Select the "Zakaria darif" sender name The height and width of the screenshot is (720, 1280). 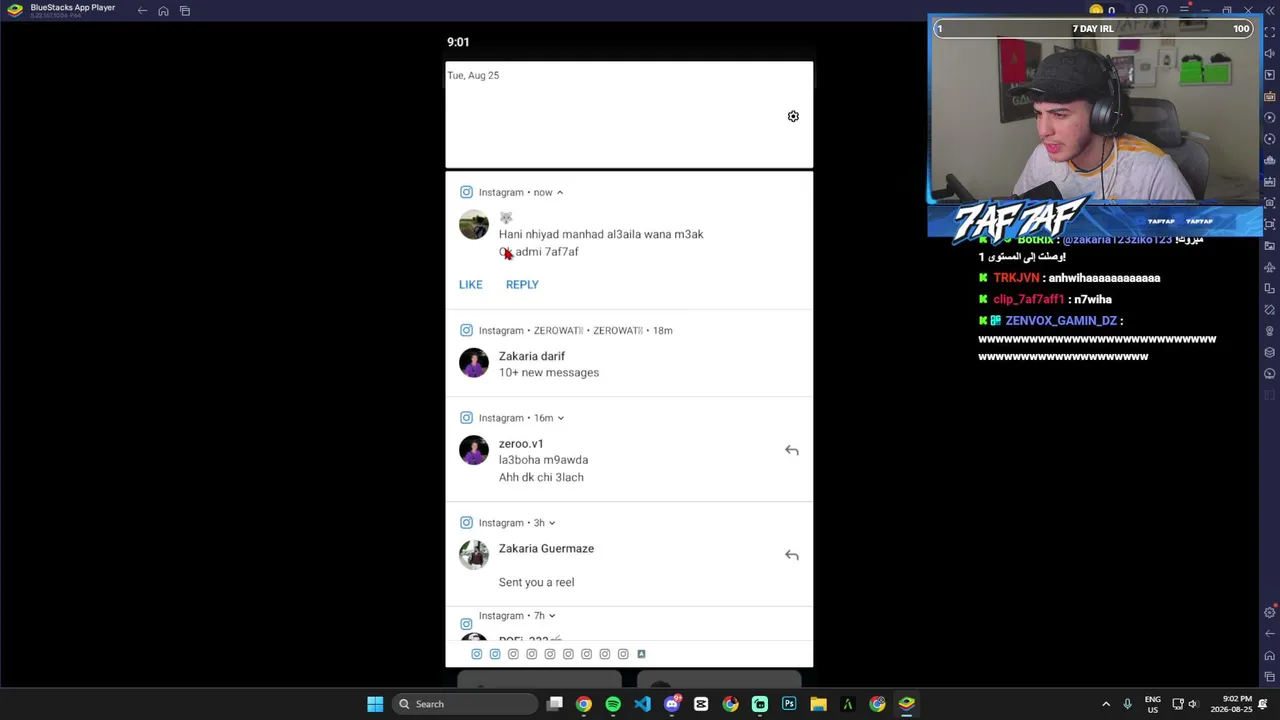pyautogui.click(x=532, y=356)
